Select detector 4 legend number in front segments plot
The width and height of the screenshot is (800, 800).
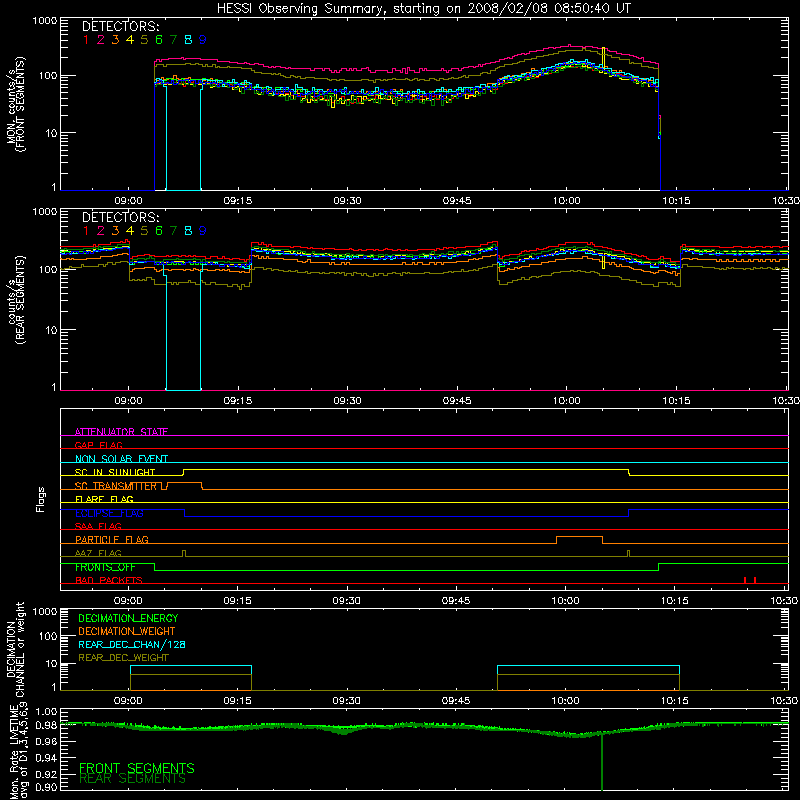tap(130, 40)
